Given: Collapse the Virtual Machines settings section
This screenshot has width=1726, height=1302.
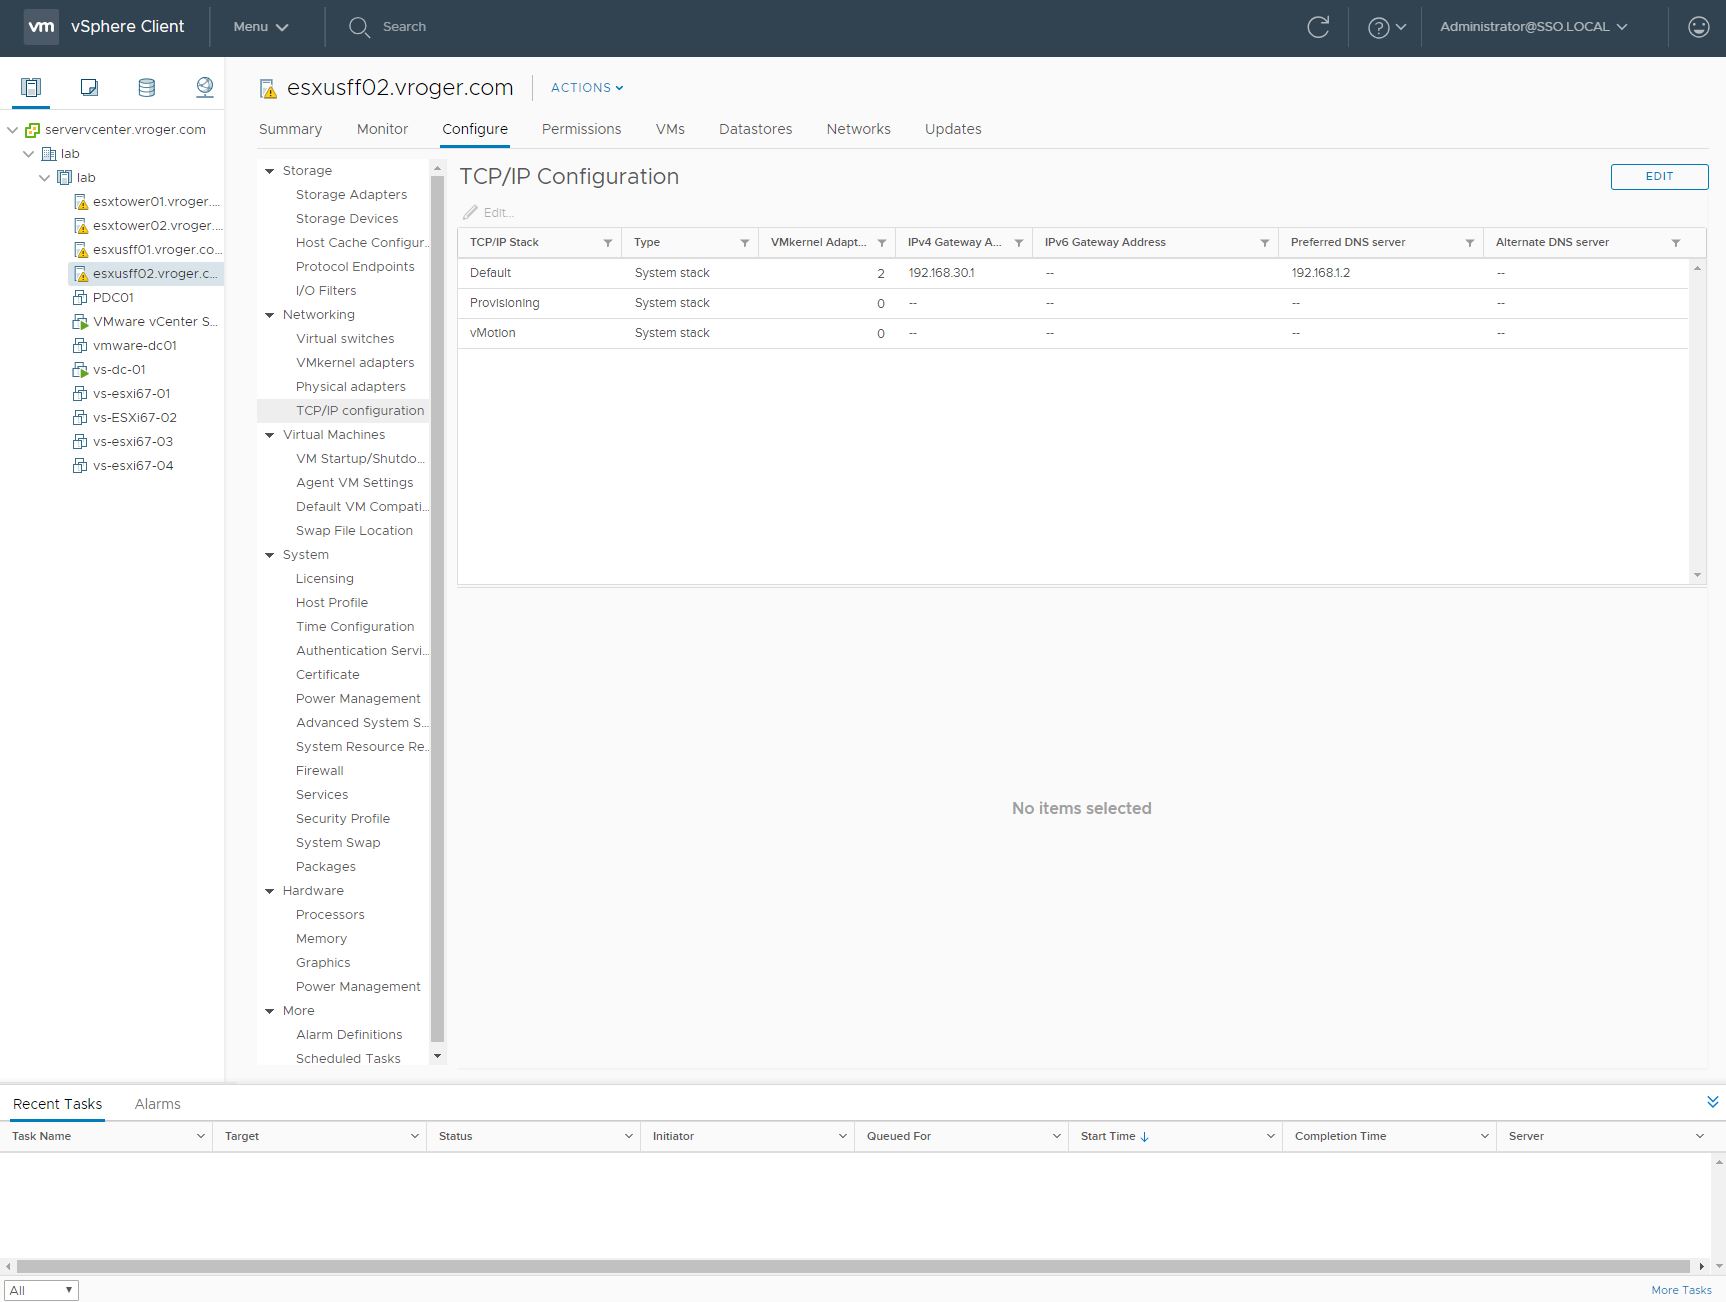Looking at the screenshot, I should coord(270,435).
